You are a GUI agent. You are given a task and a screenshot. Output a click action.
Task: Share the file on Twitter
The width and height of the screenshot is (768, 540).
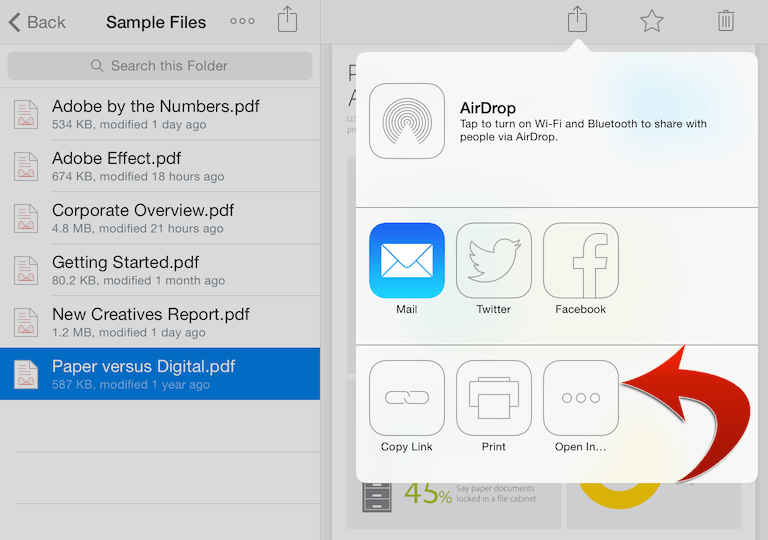[x=493, y=261]
